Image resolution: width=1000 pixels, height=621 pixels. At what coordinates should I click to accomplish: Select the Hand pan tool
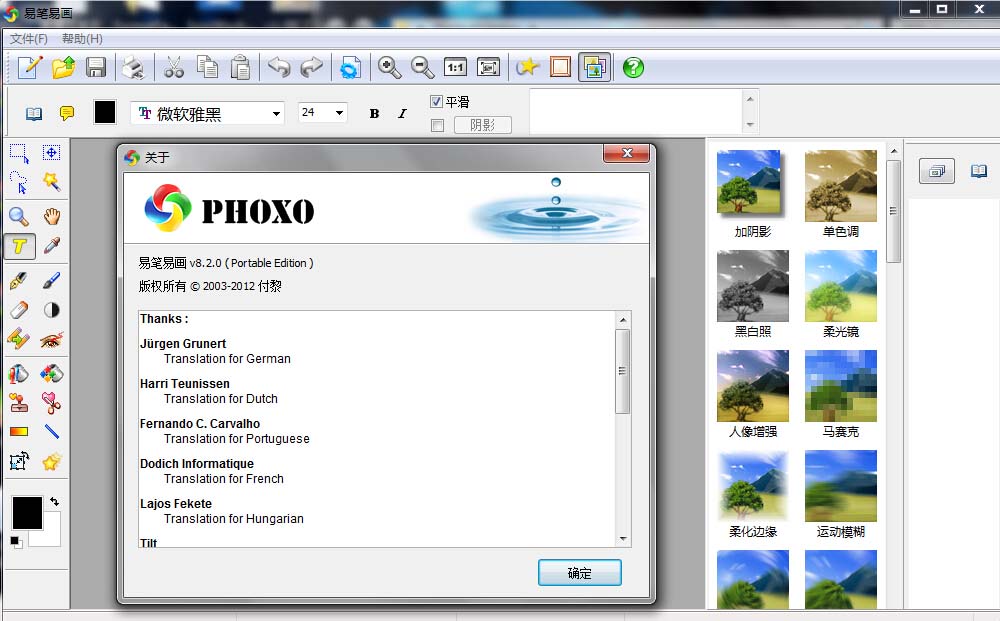click(x=51, y=216)
